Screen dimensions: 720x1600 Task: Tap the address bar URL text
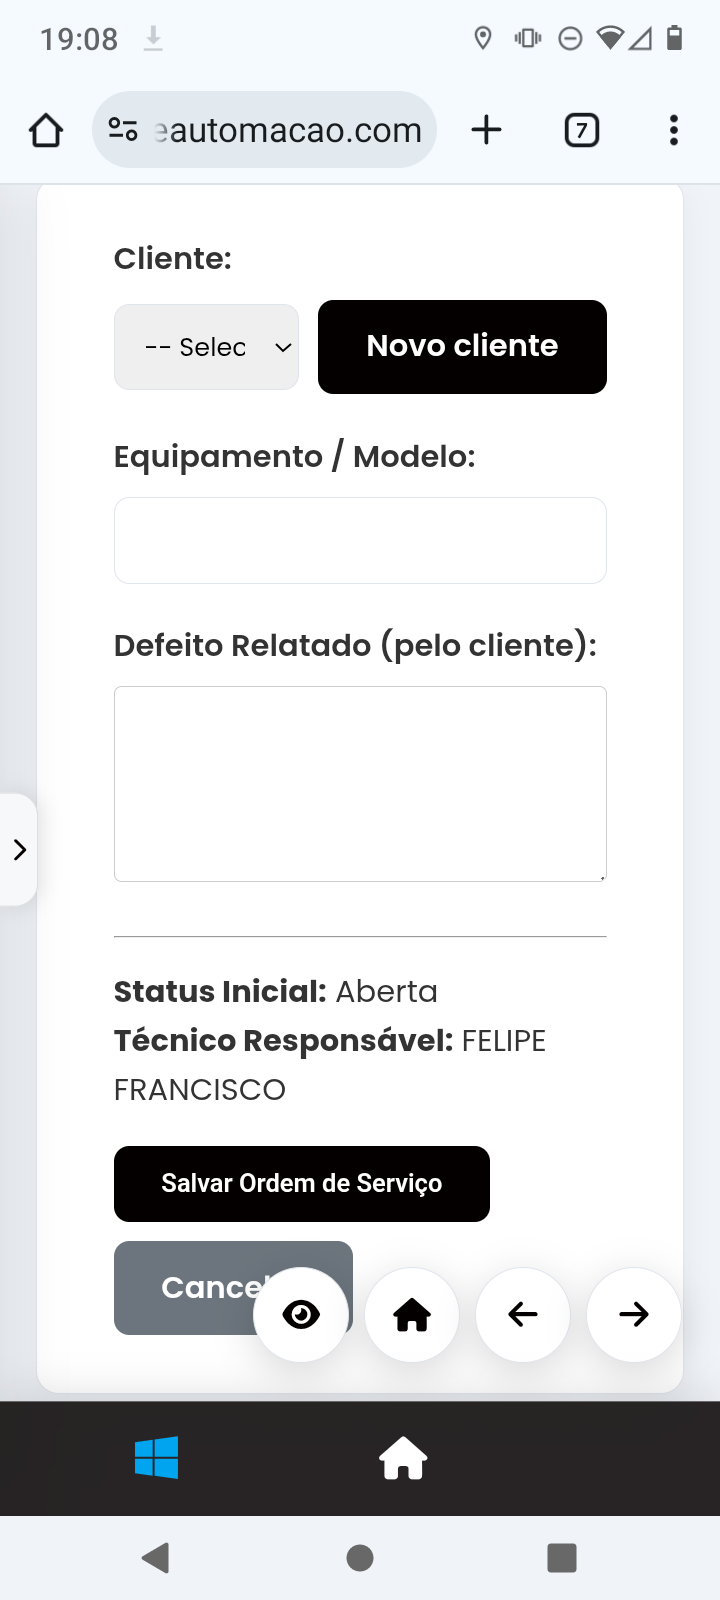[x=290, y=130]
